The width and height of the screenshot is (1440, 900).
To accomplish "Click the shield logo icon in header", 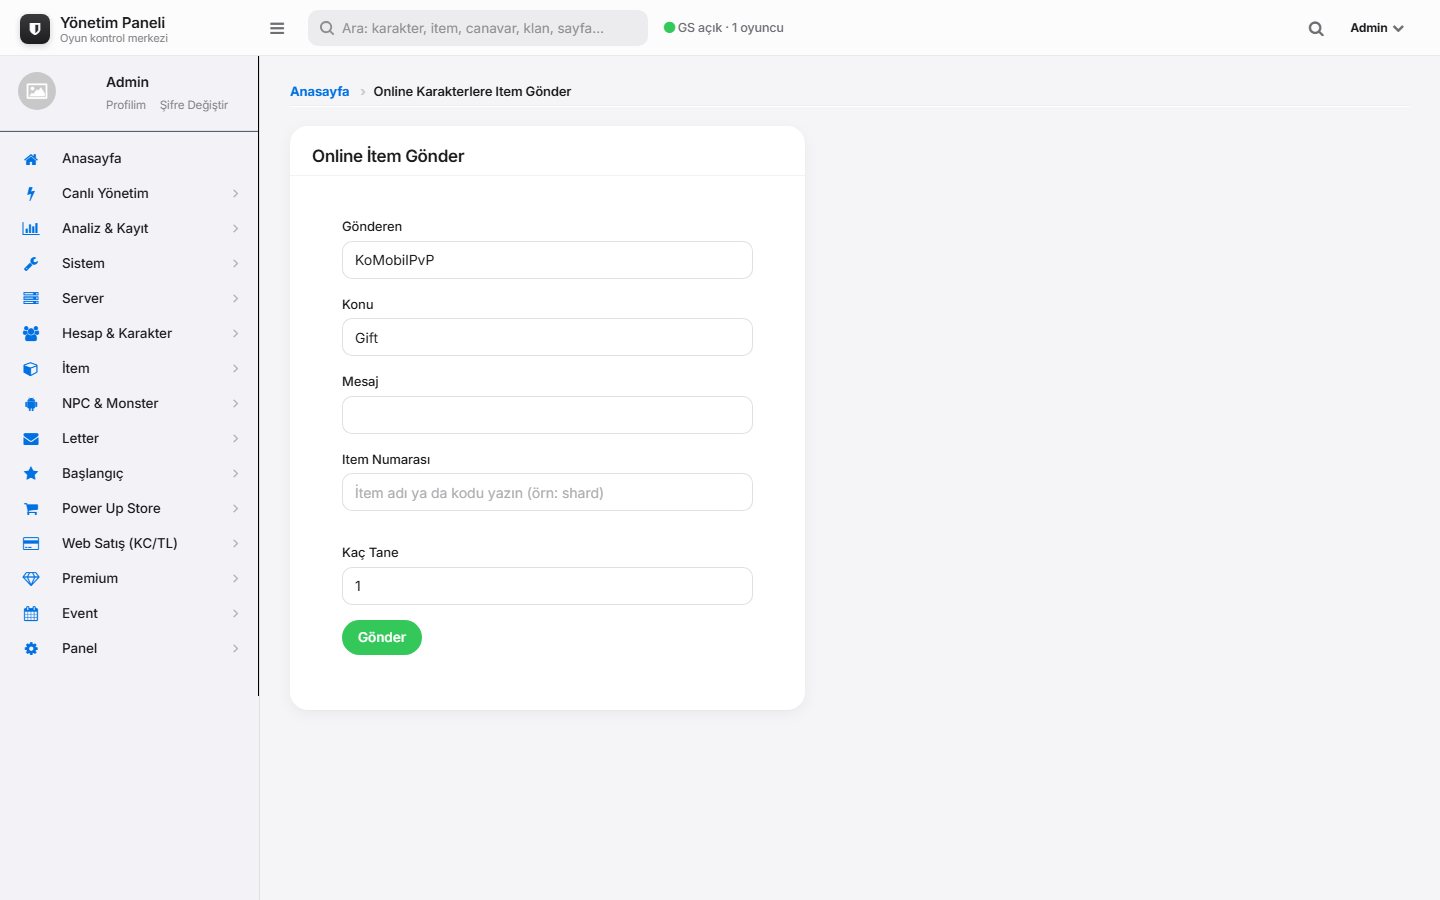I will 35,29.
